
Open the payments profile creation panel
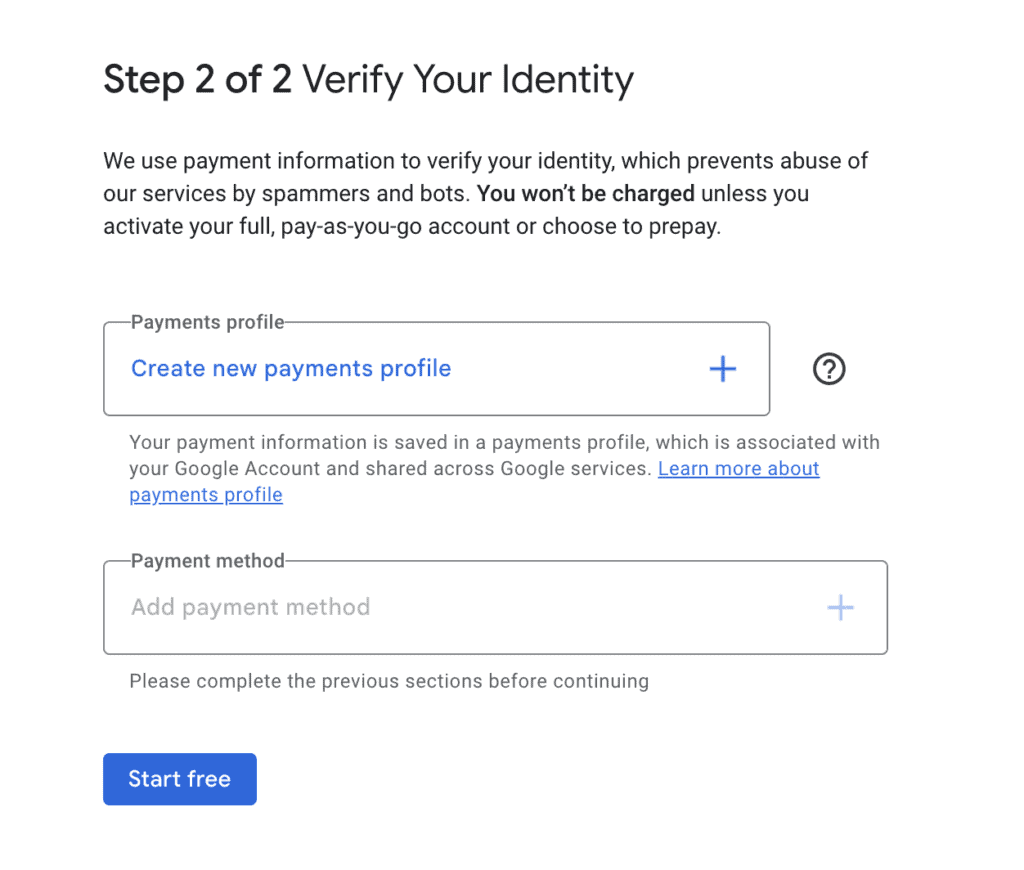290,369
